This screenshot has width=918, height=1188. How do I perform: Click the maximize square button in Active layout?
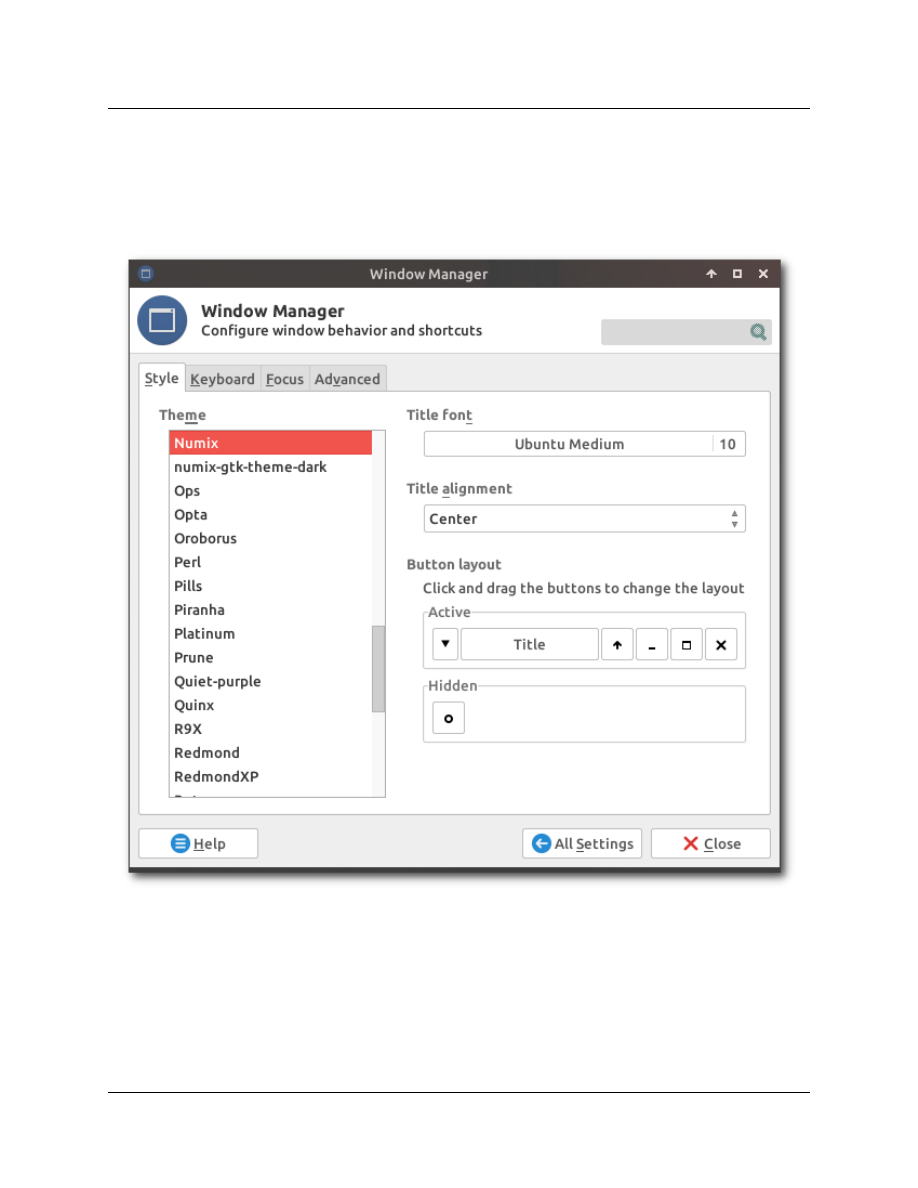686,645
